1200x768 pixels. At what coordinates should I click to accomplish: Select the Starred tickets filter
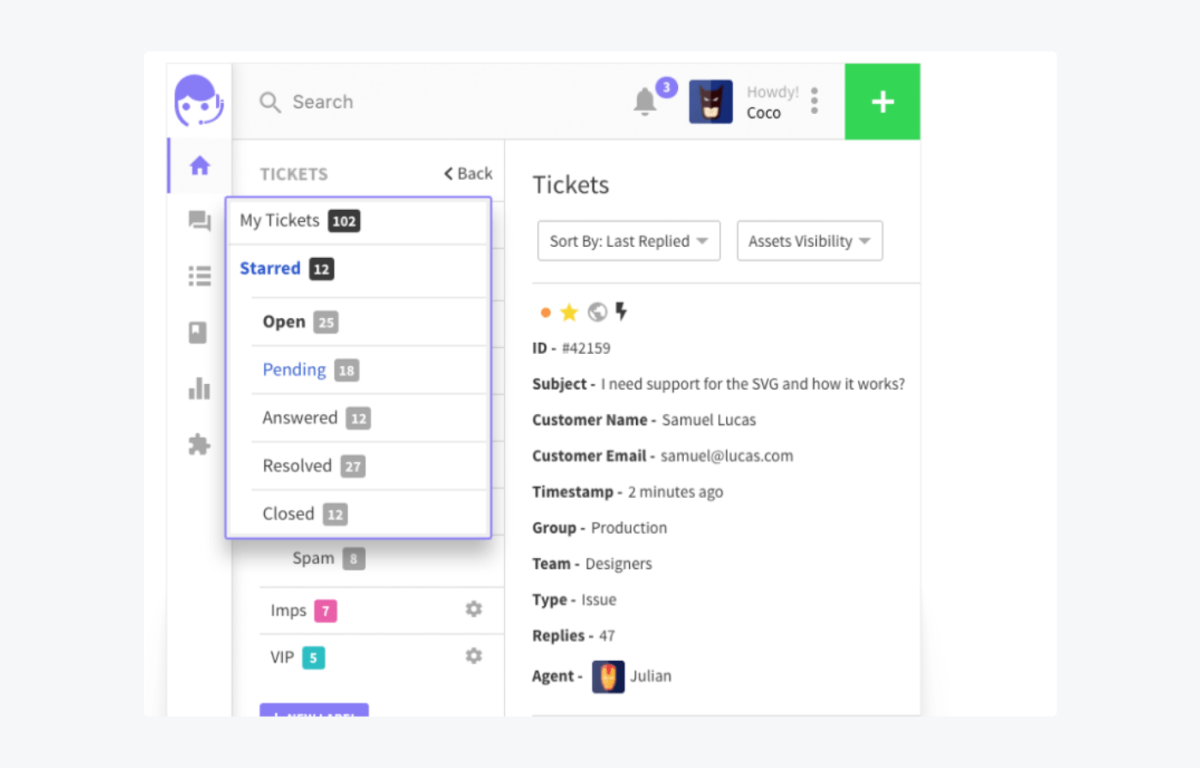(269, 268)
